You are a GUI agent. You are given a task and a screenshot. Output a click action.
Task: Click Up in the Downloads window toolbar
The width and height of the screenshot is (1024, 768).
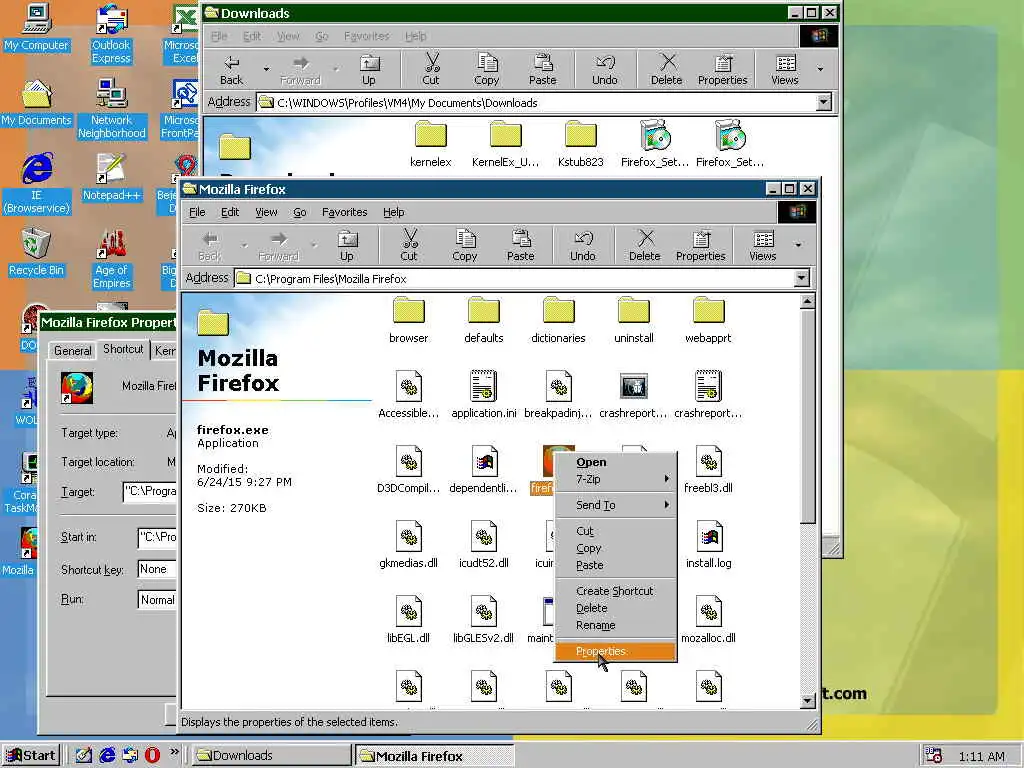(x=369, y=69)
